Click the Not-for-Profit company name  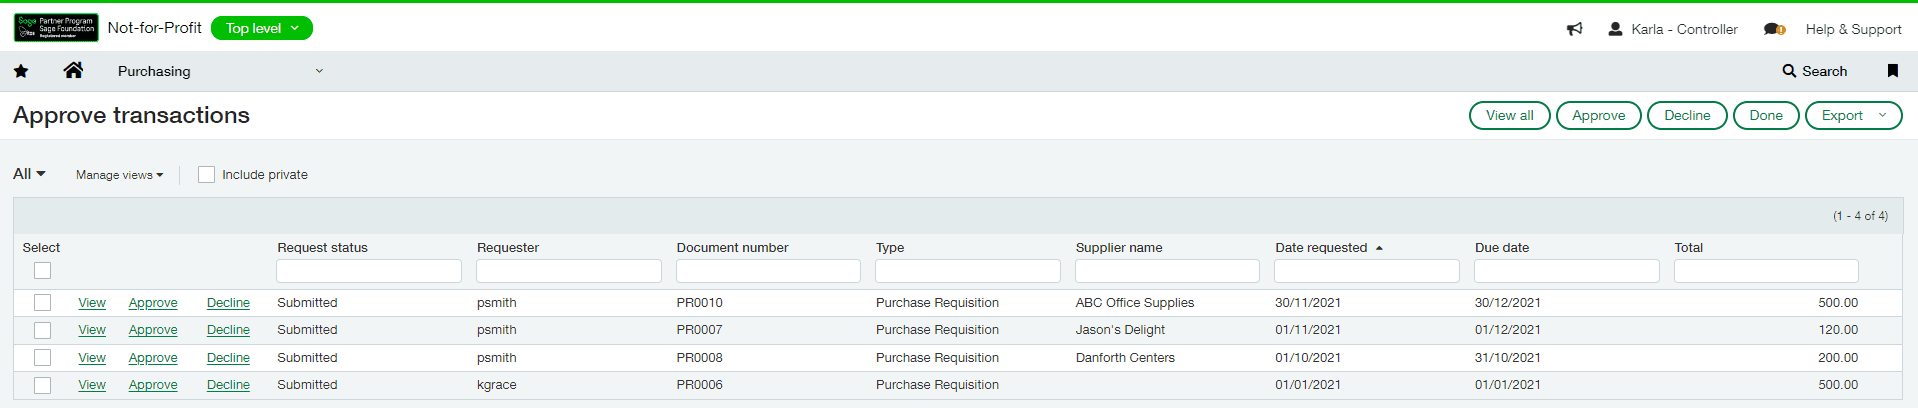(x=155, y=28)
